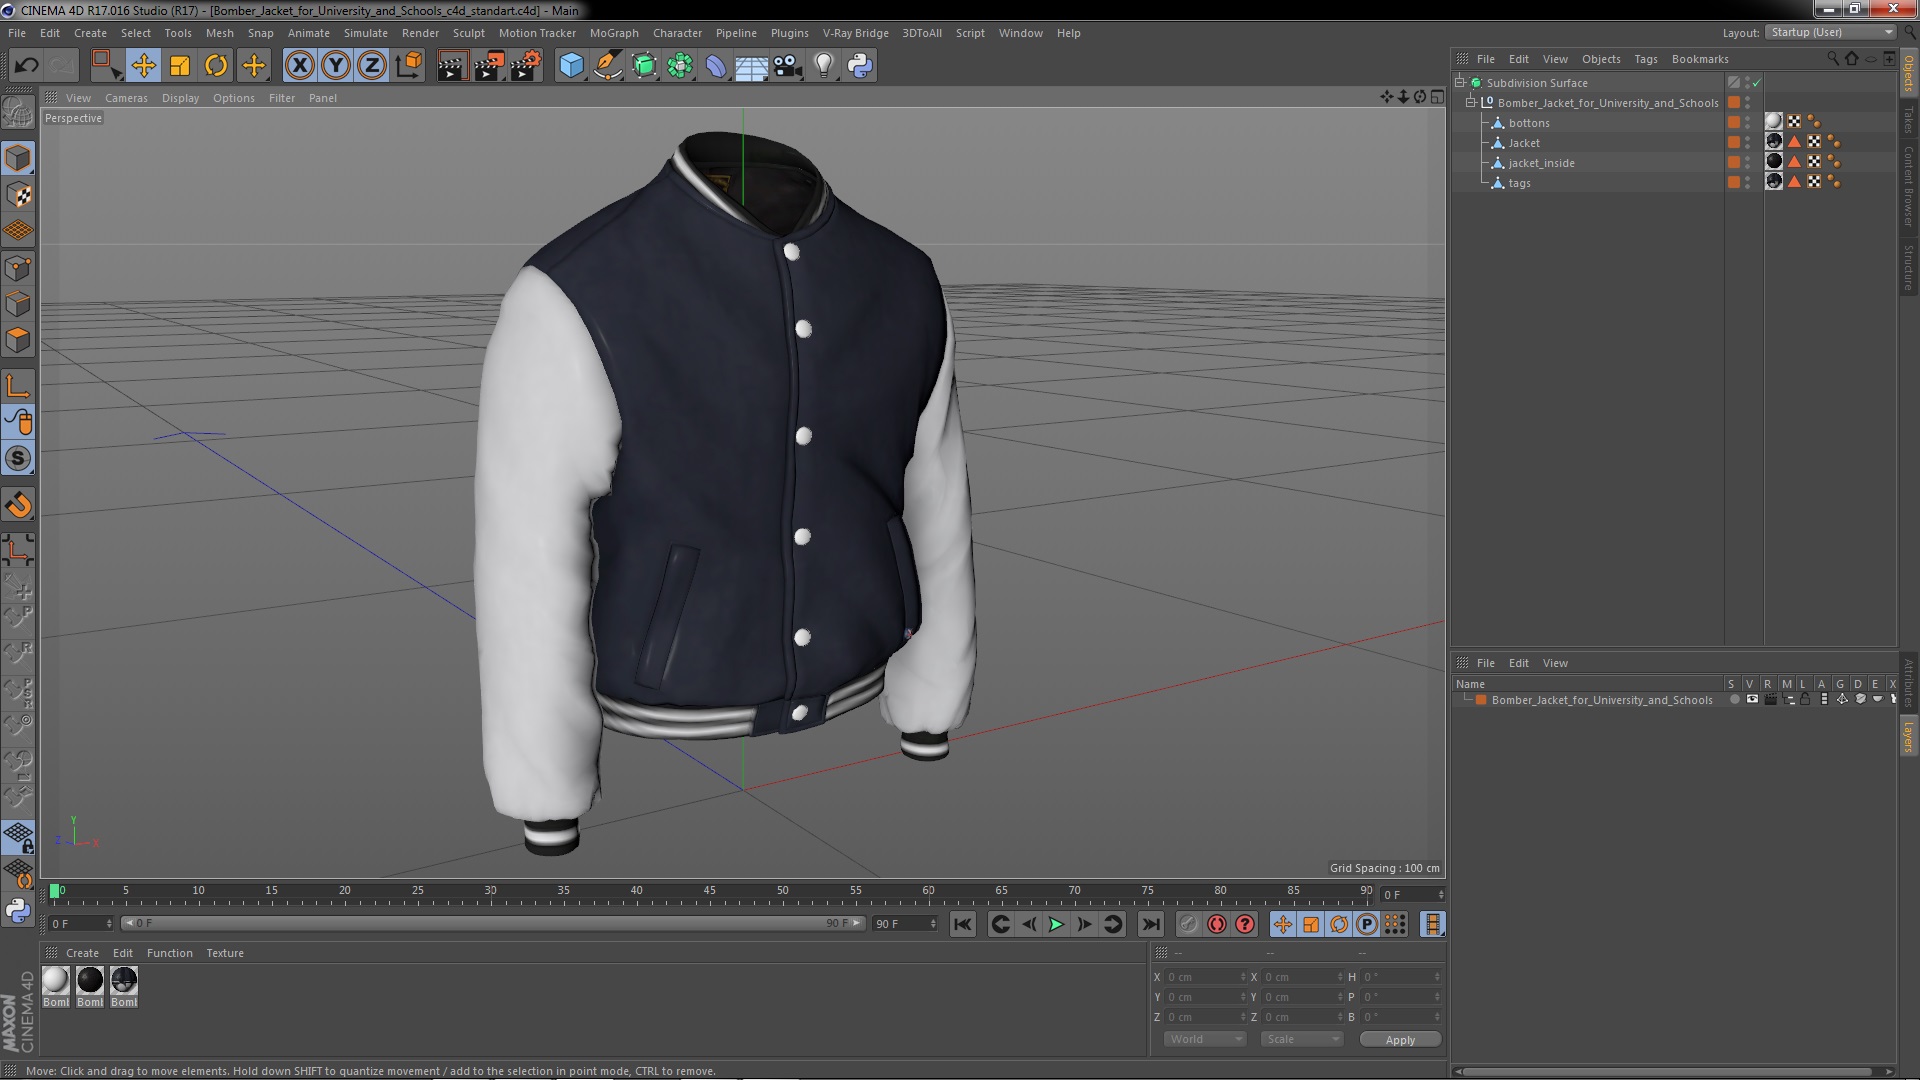The width and height of the screenshot is (1920, 1080).
Task: Click frame 45 on timeline ruler
Action: pyautogui.click(x=709, y=890)
